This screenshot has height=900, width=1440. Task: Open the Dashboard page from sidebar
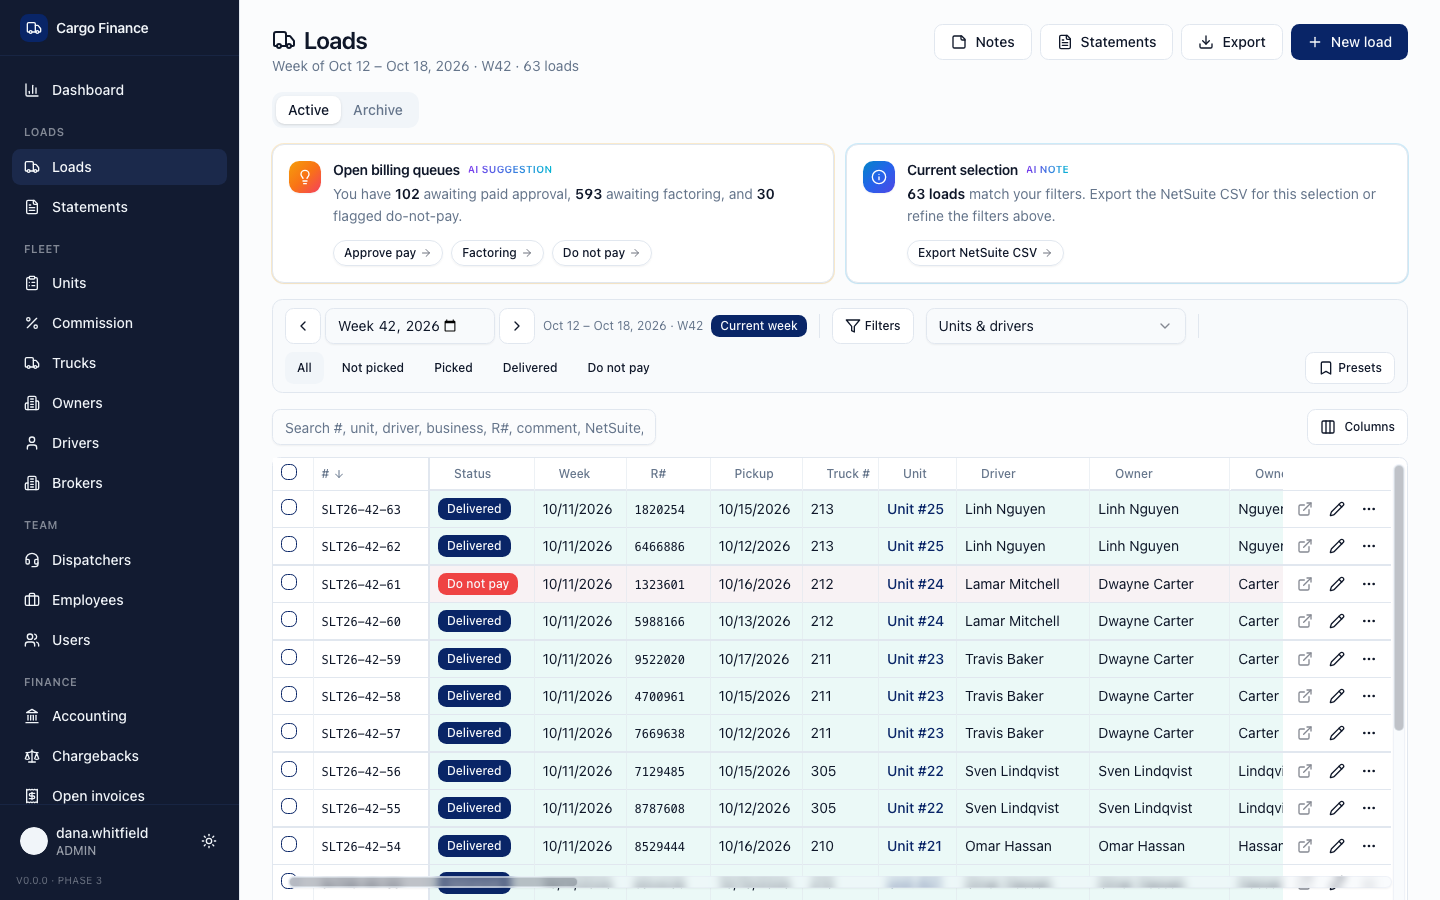coord(119,90)
